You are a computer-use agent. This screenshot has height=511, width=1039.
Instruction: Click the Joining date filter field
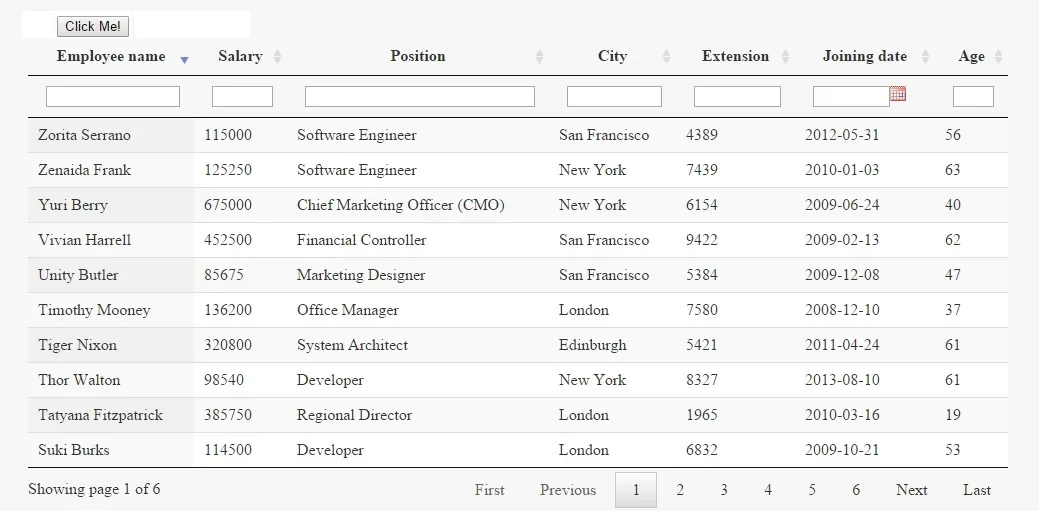tap(850, 97)
